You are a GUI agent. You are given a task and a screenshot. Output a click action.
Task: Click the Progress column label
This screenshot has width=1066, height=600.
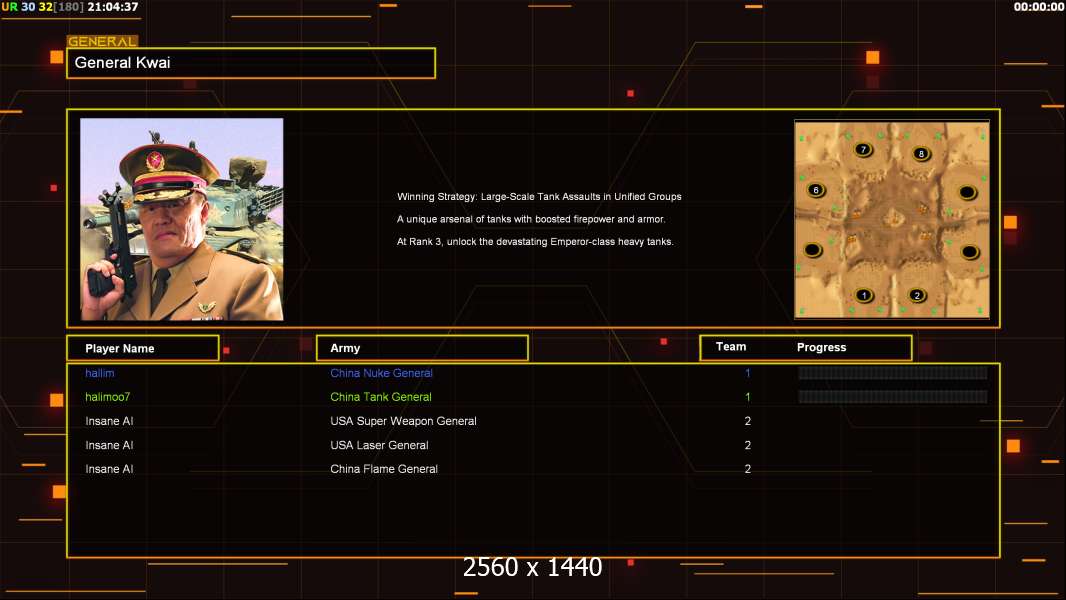pyautogui.click(x=821, y=348)
